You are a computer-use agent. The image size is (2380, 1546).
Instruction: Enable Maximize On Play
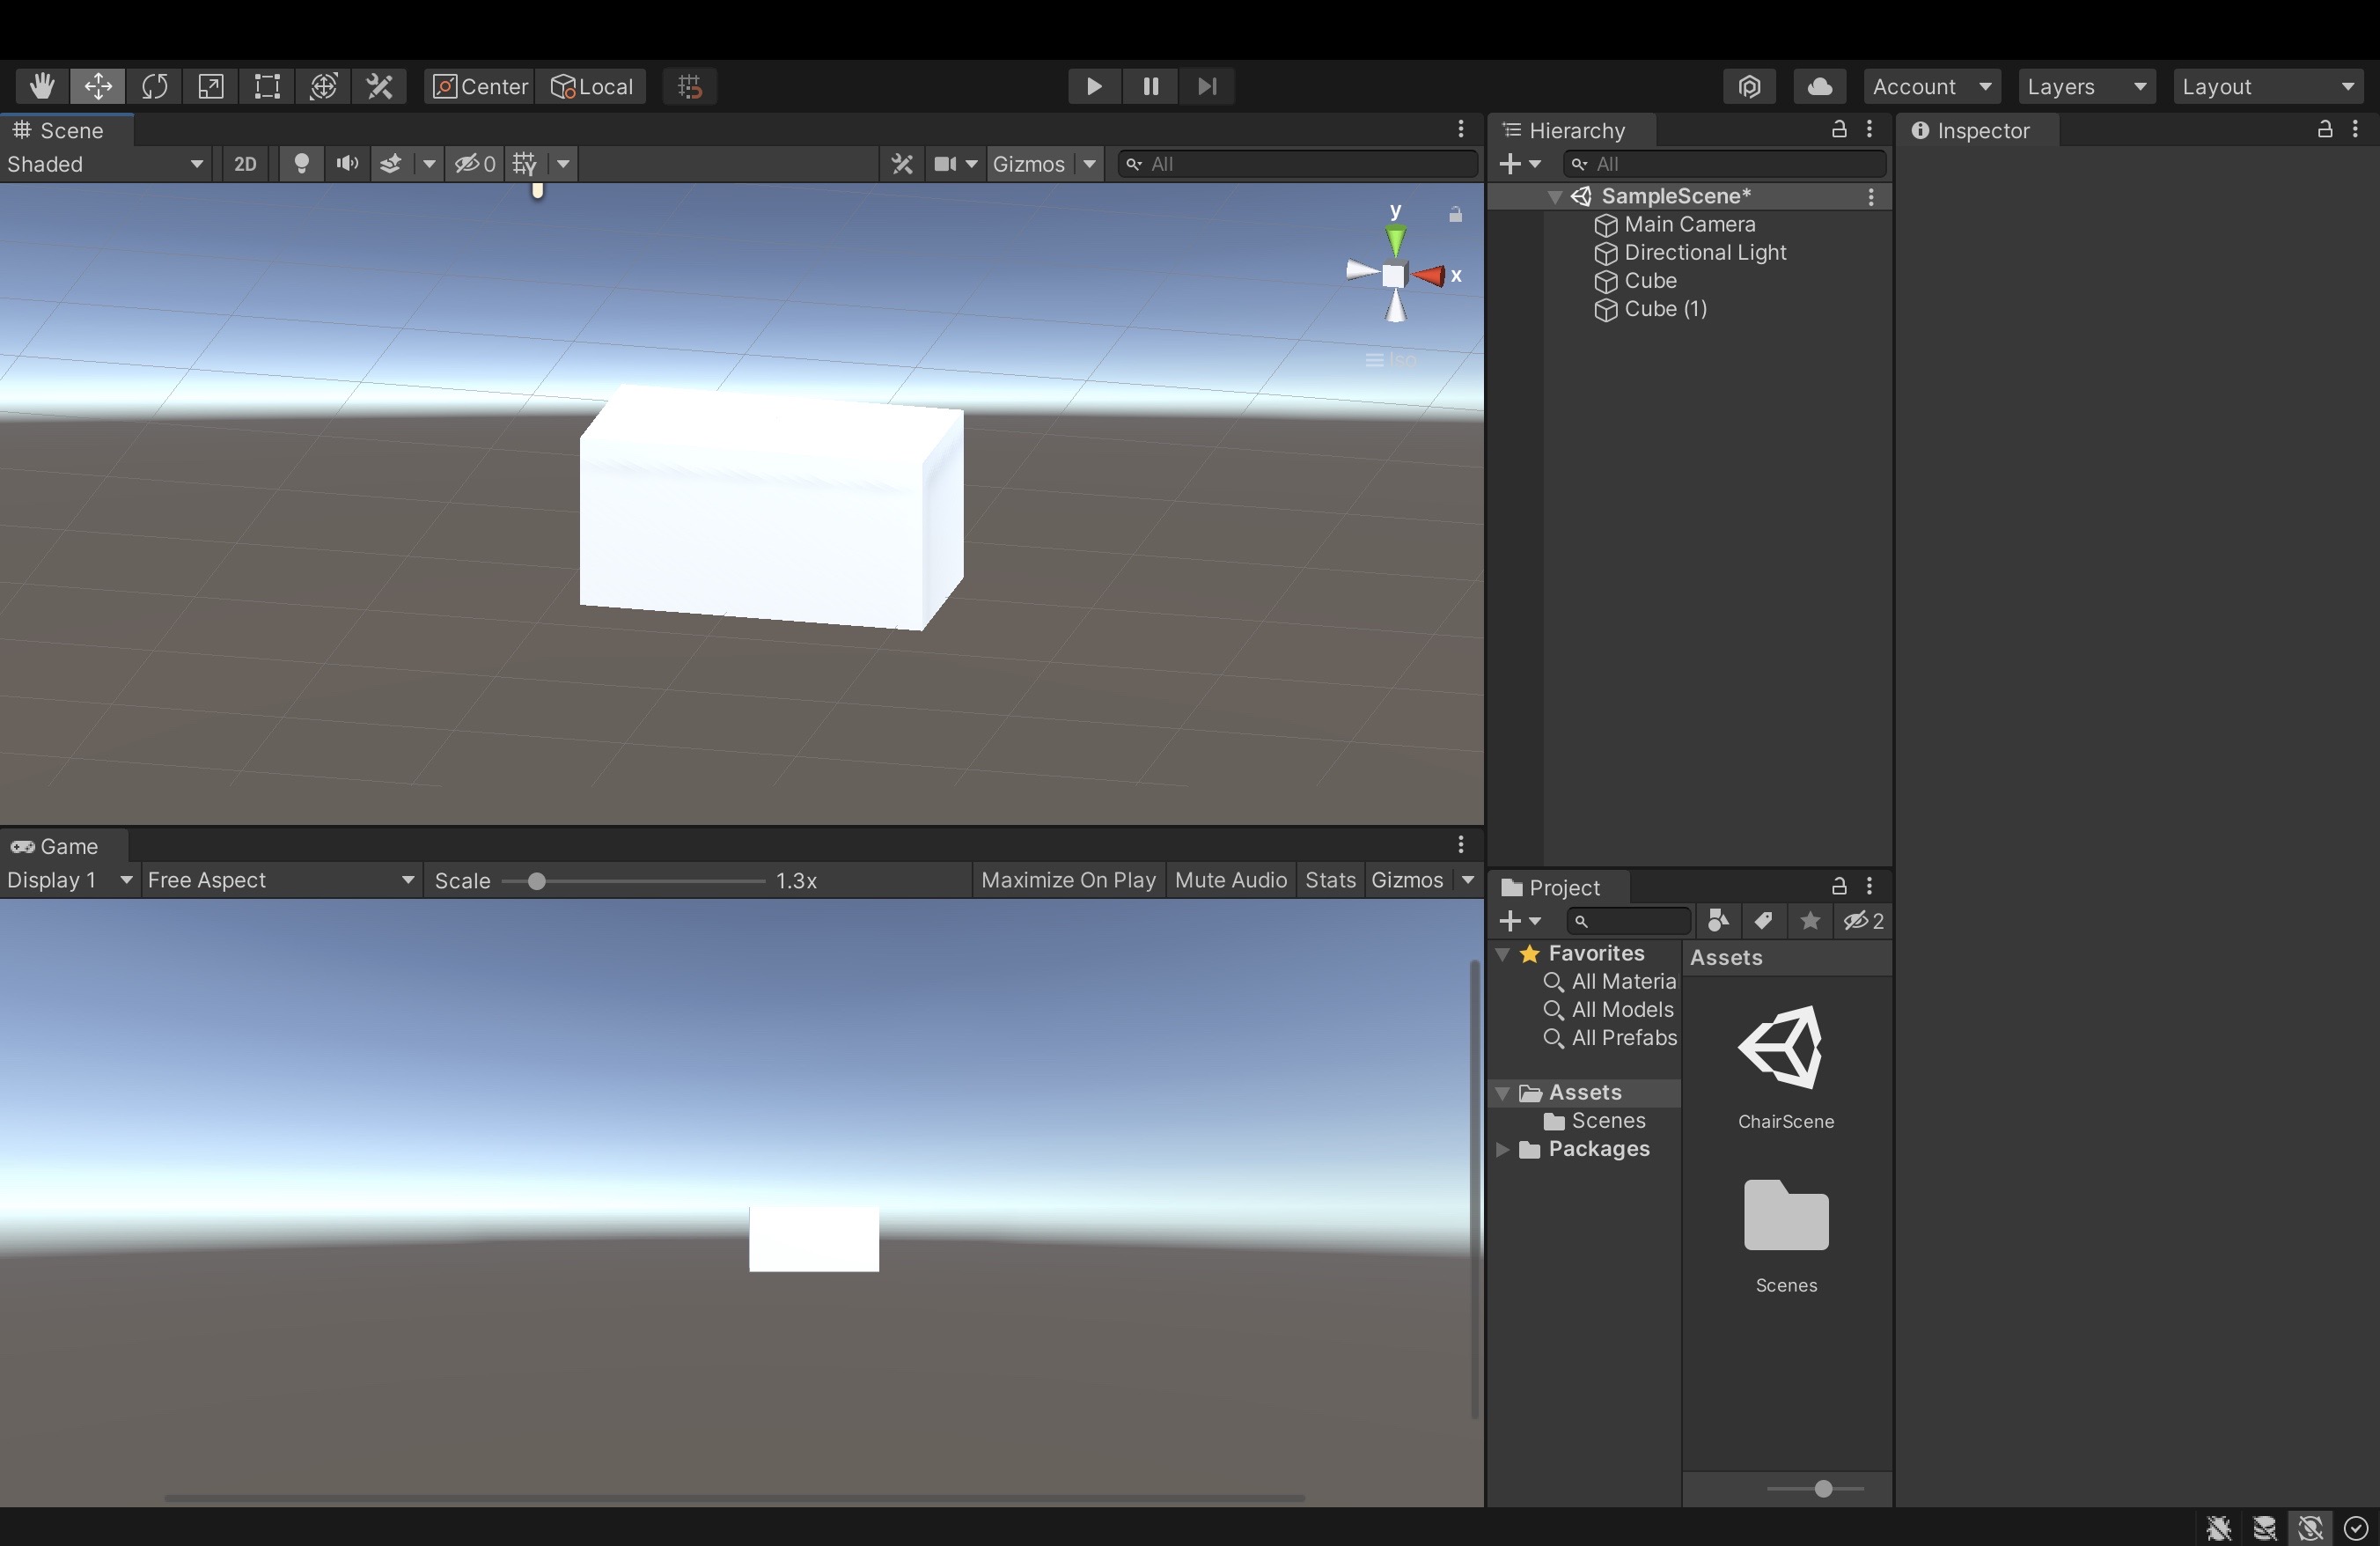[1067, 880]
